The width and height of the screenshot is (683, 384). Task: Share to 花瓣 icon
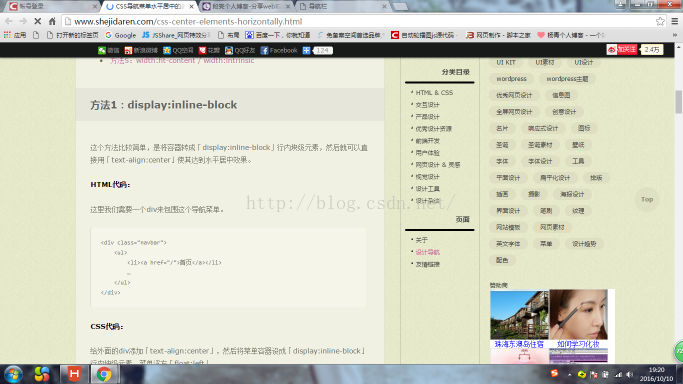(209, 51)
